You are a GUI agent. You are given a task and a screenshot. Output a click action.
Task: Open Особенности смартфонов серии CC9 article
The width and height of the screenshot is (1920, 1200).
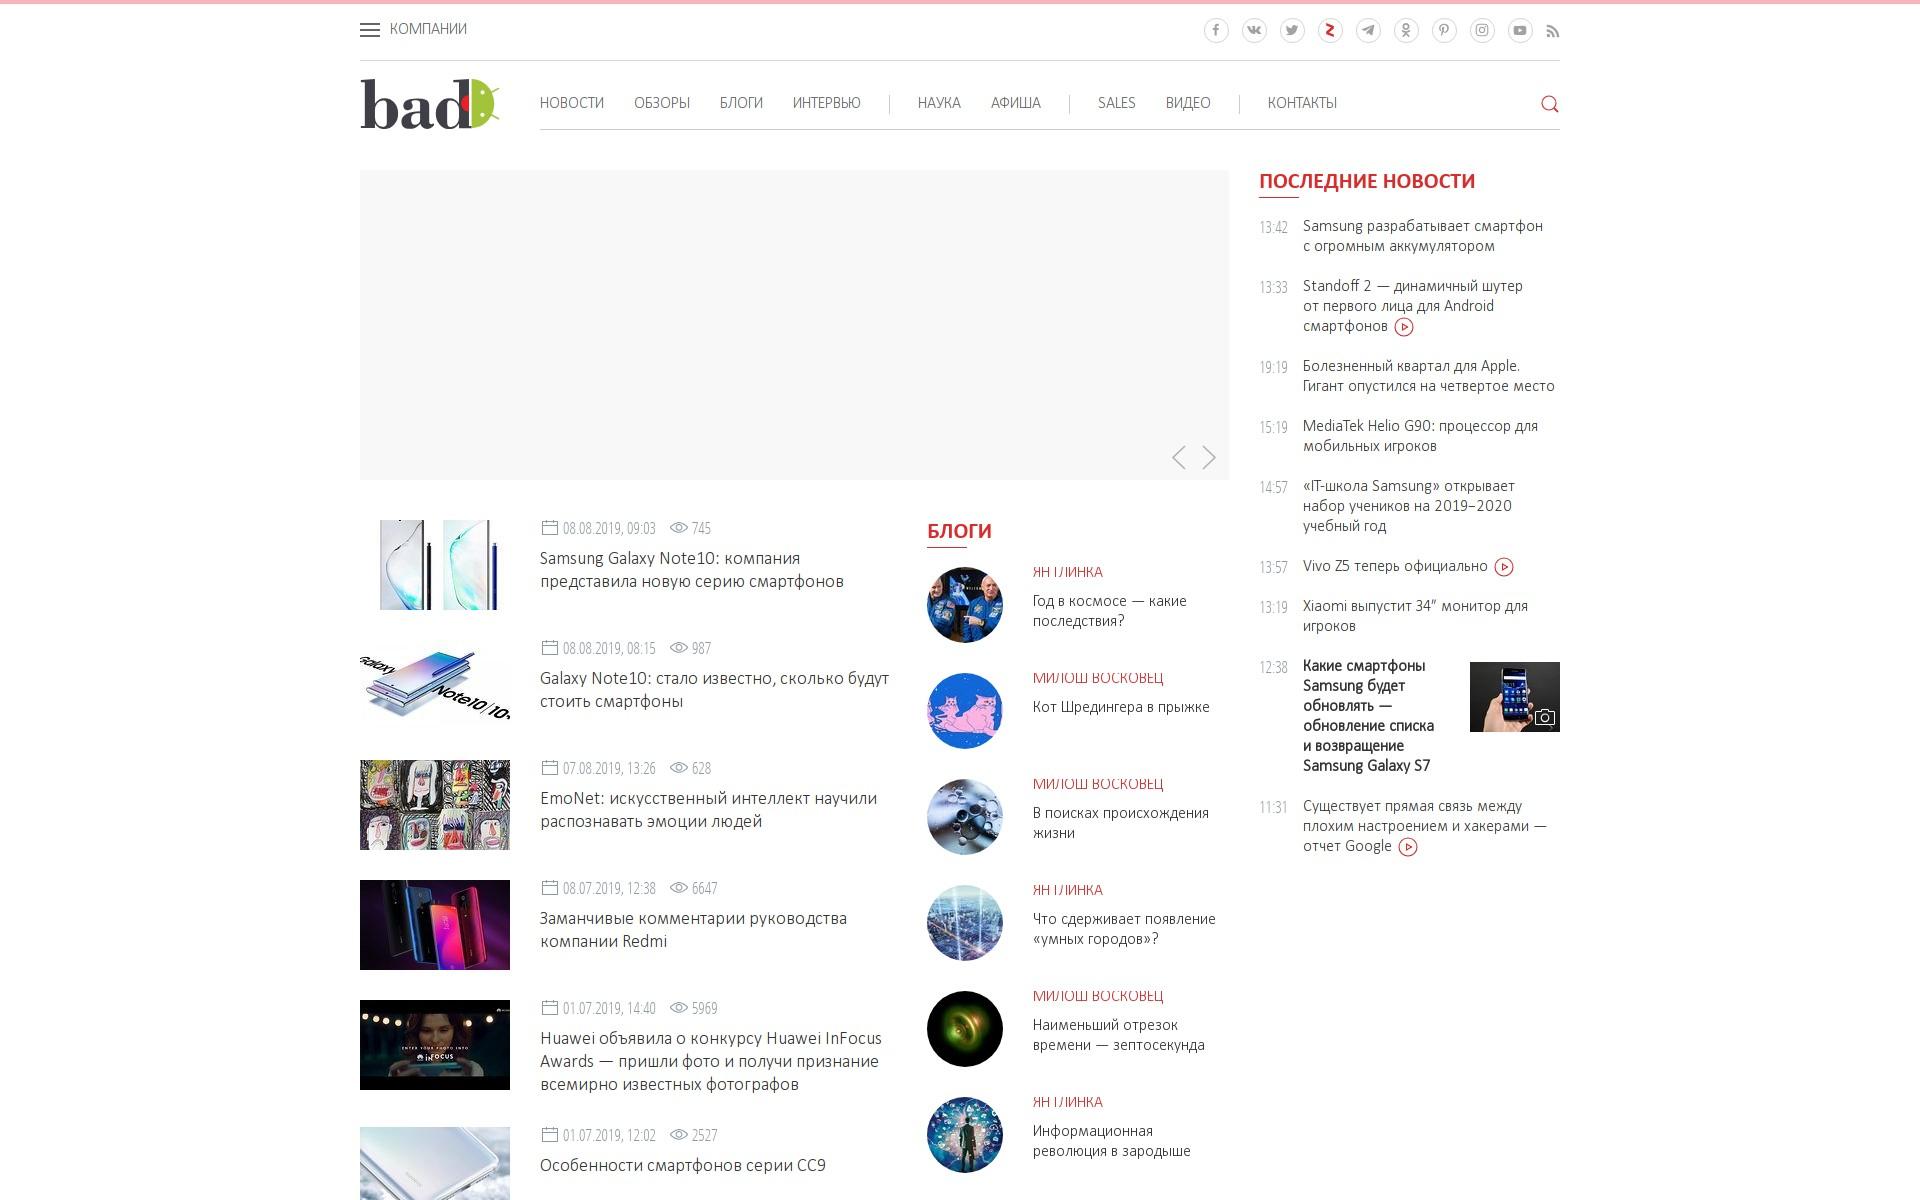tap(683, 1165)
